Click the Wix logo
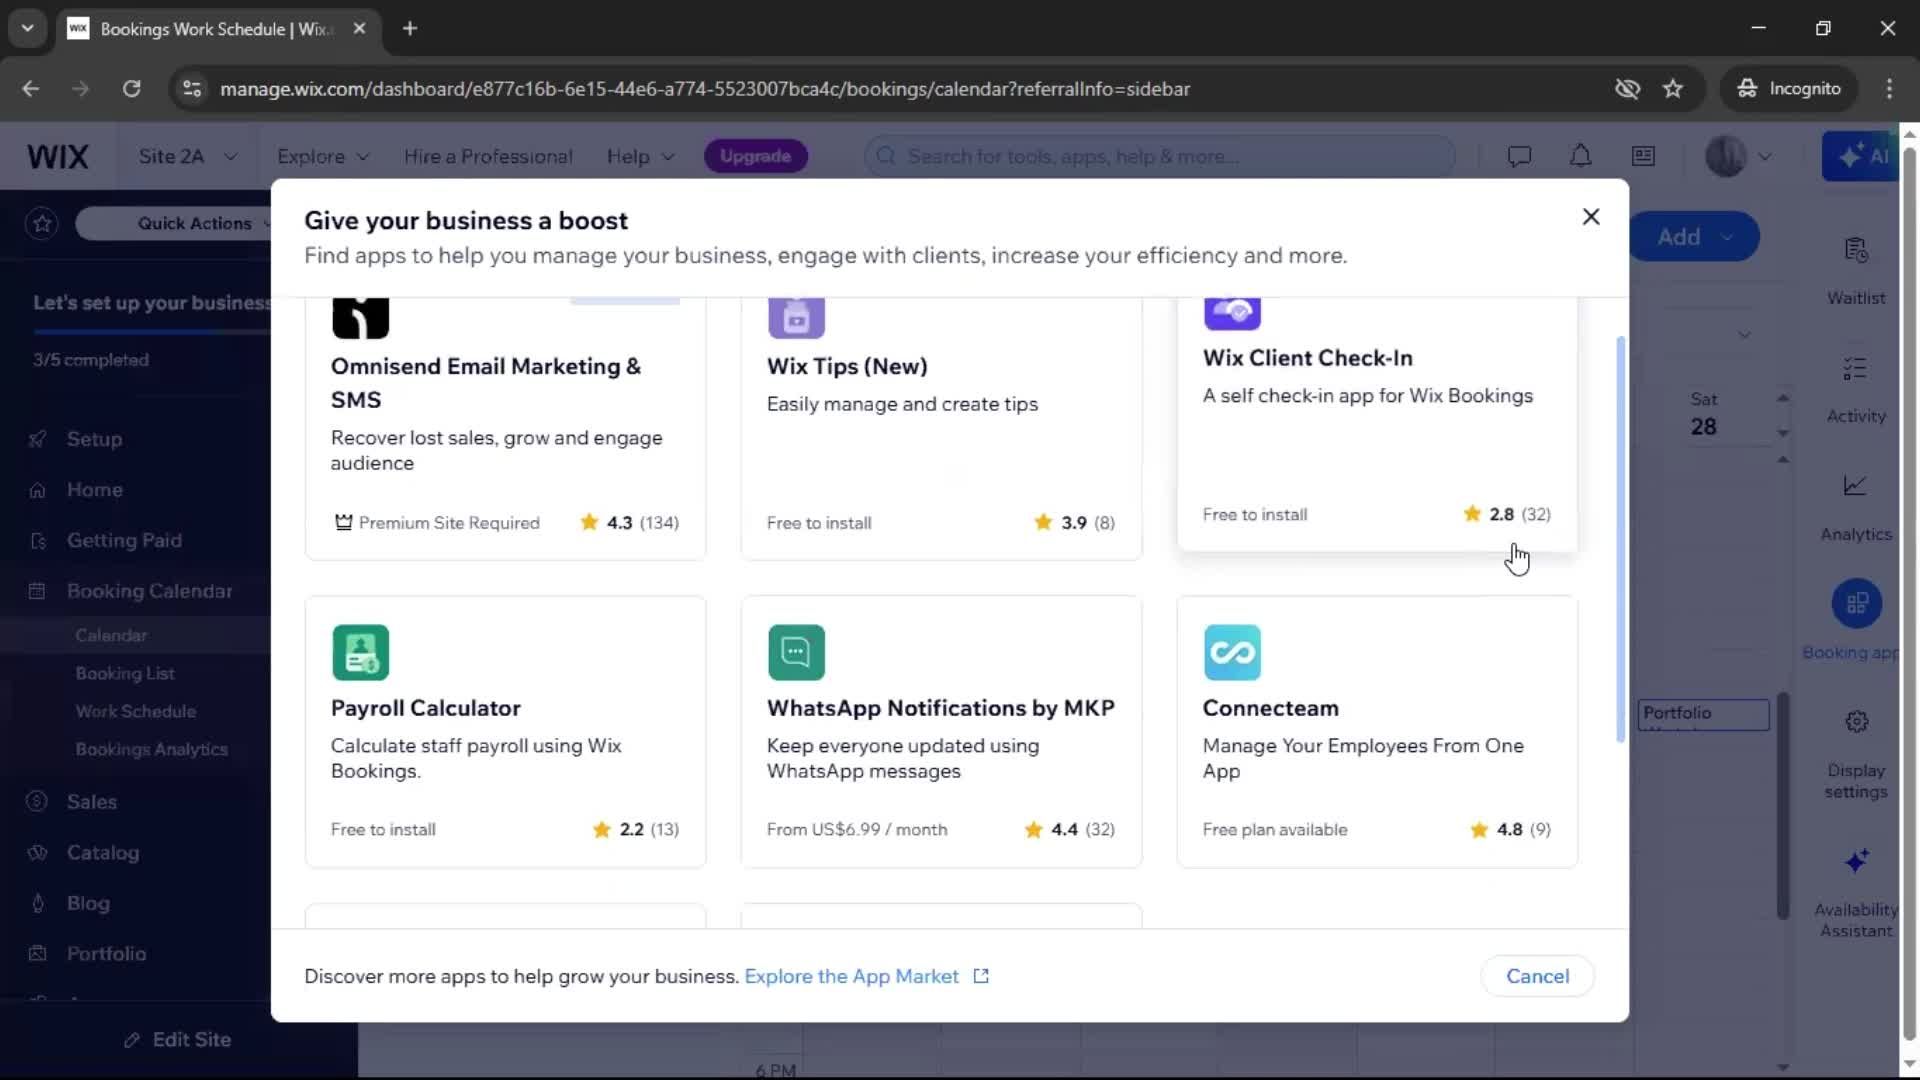Screen dimensions: 1920x1080 click(58, 157)
